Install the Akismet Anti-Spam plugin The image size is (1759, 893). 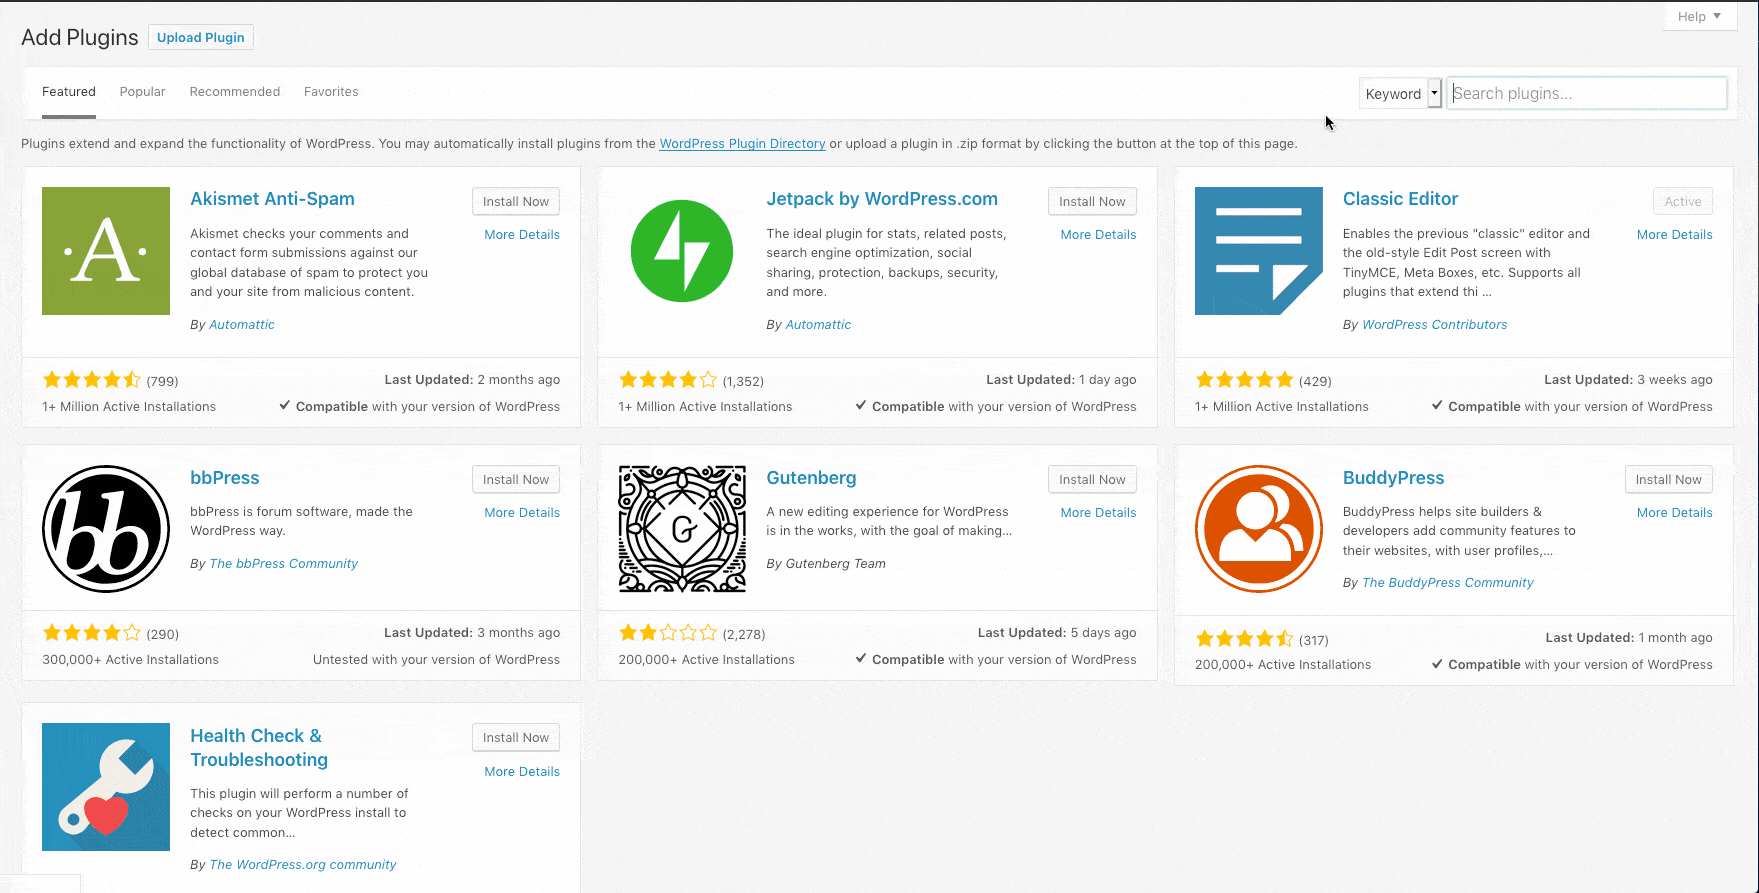click(x=516, y=201)
